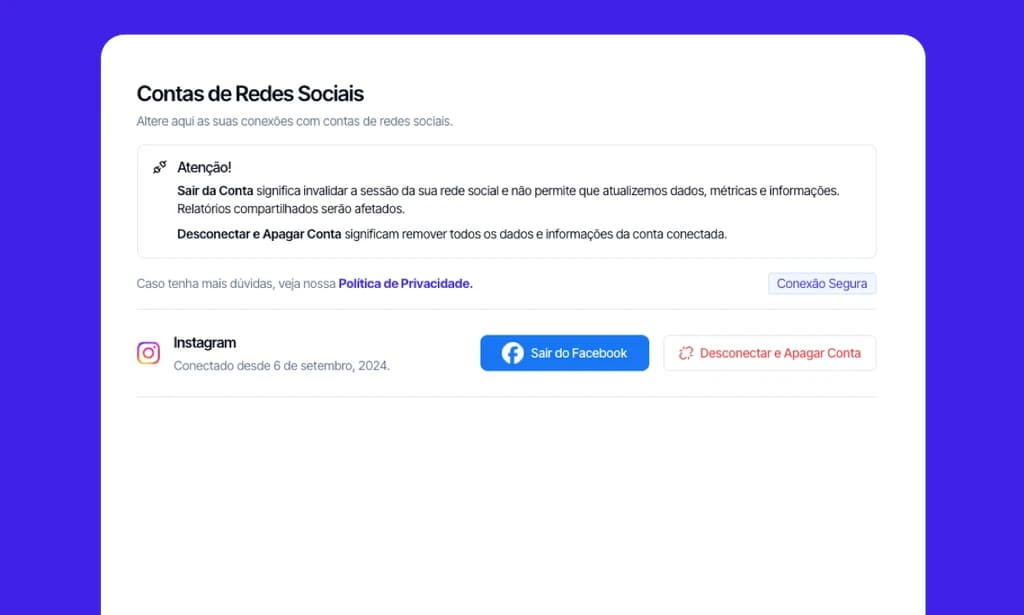Click the Atenção! notice title
The height and width of the screenshot is (615, 1024).
(204, 167)
